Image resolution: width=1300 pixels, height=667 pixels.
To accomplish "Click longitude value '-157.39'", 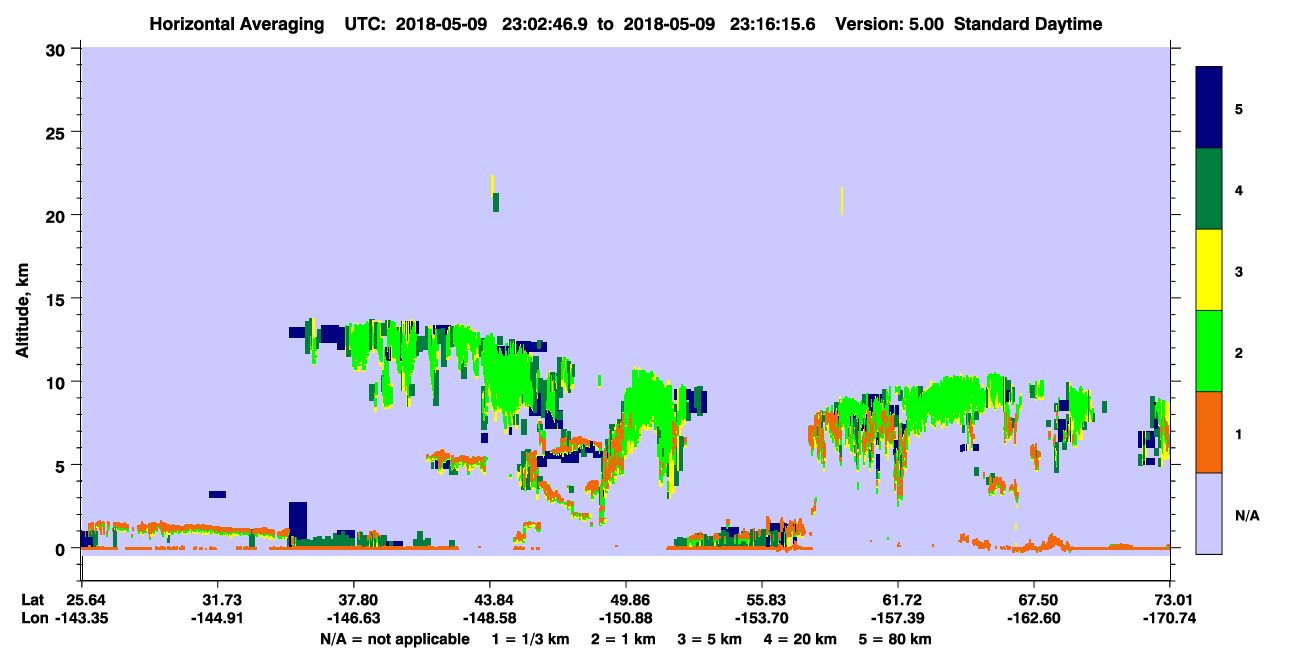I will 899,617.
